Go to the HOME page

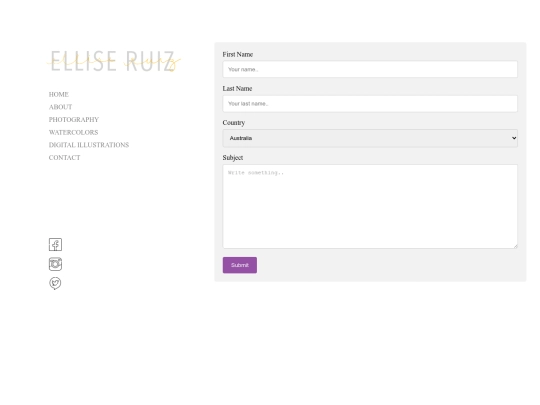(59, 94)
